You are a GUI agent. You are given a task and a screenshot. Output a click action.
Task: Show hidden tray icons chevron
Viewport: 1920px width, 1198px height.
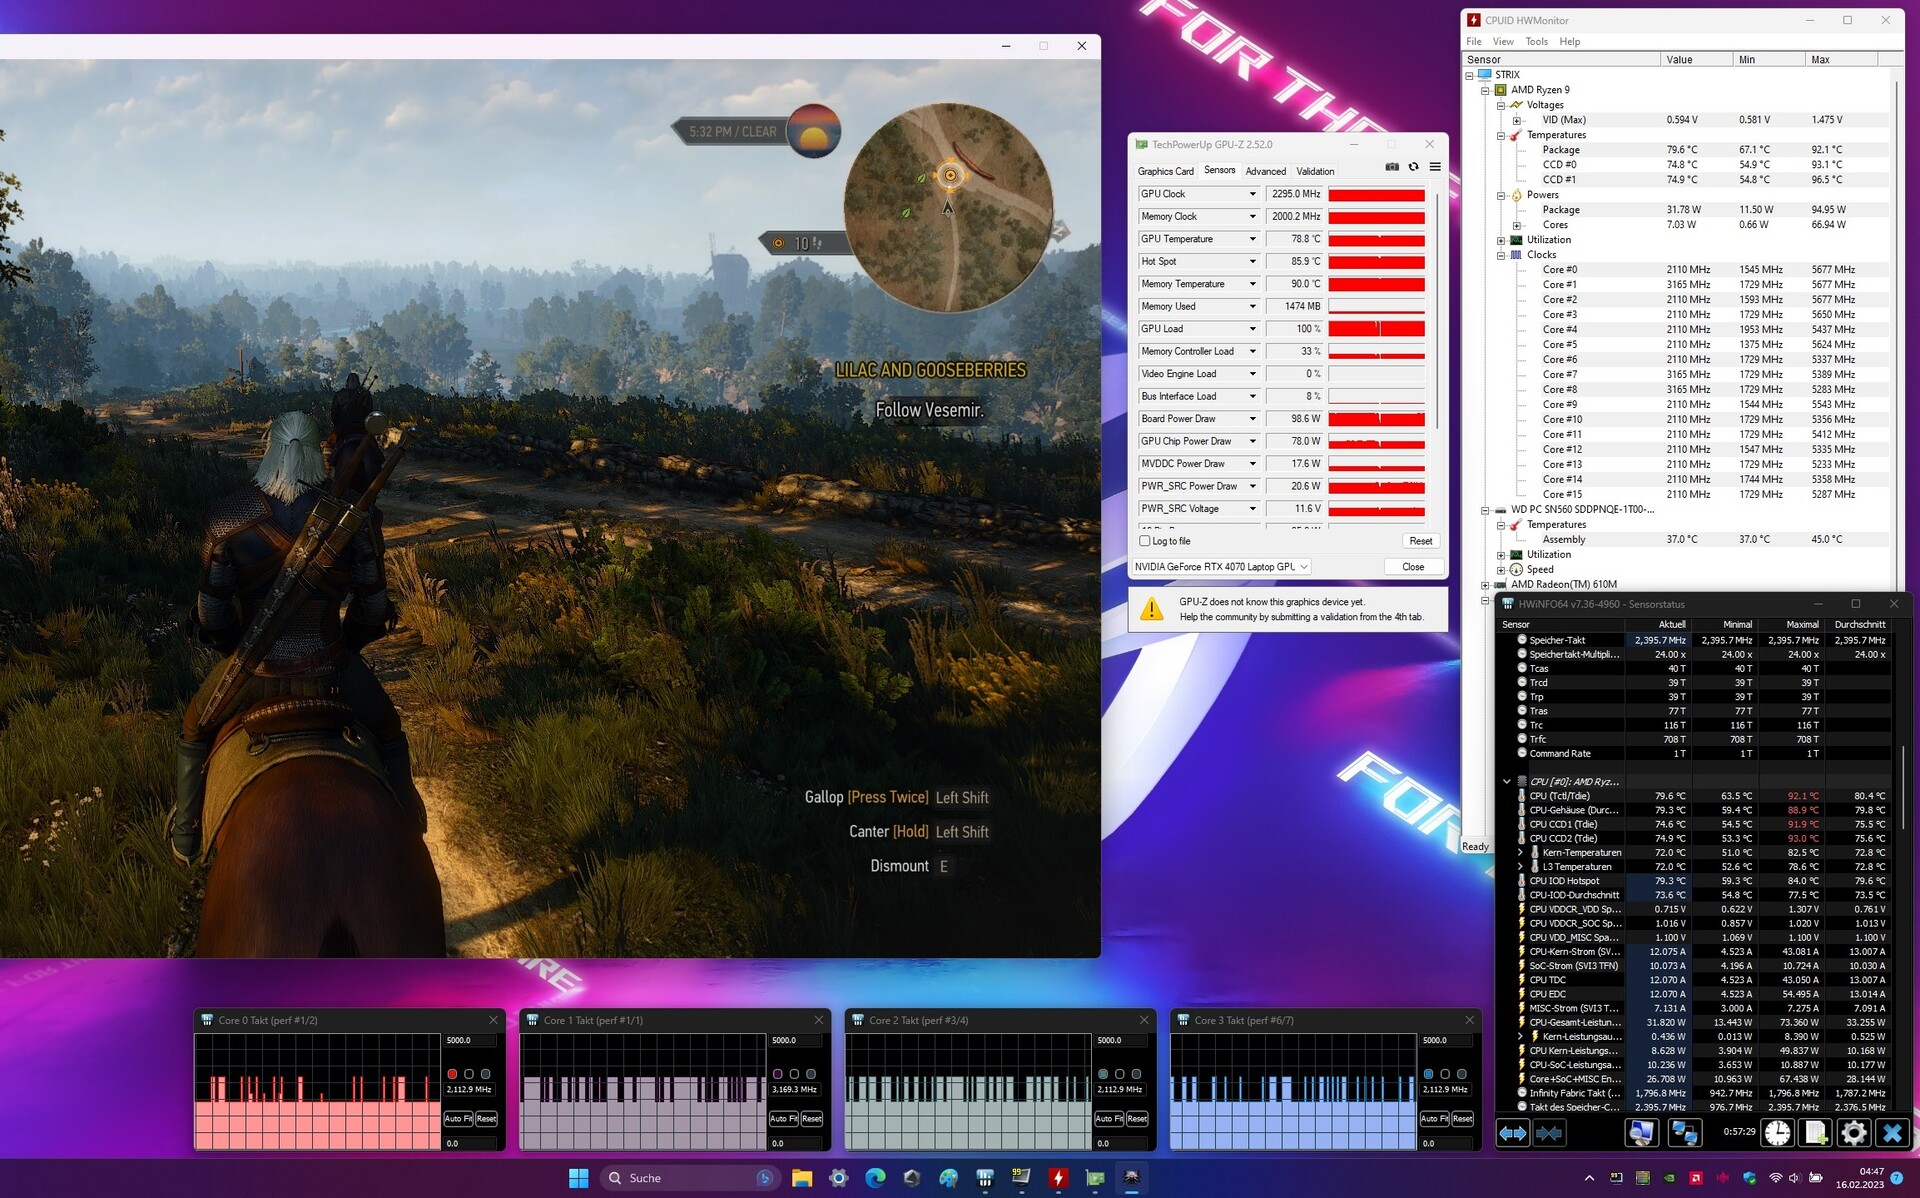coord(1589,1178)
